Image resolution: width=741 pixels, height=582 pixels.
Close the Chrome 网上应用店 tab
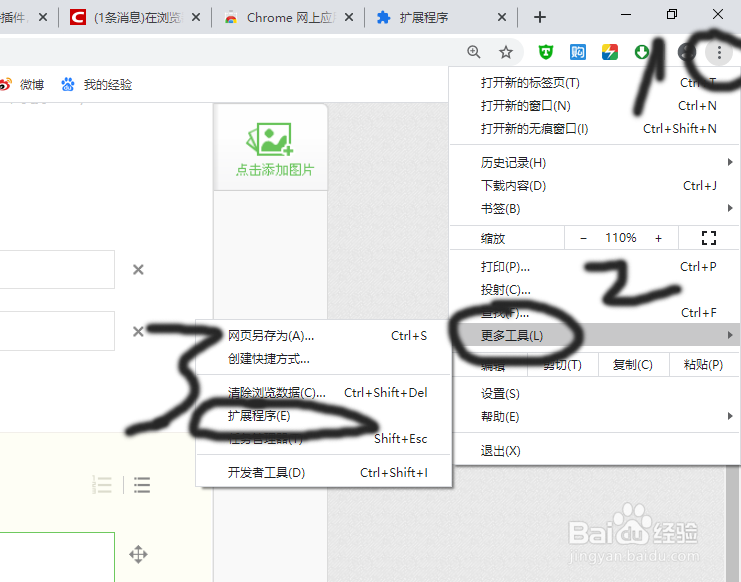pyautogui.click(x=349, y=17)
